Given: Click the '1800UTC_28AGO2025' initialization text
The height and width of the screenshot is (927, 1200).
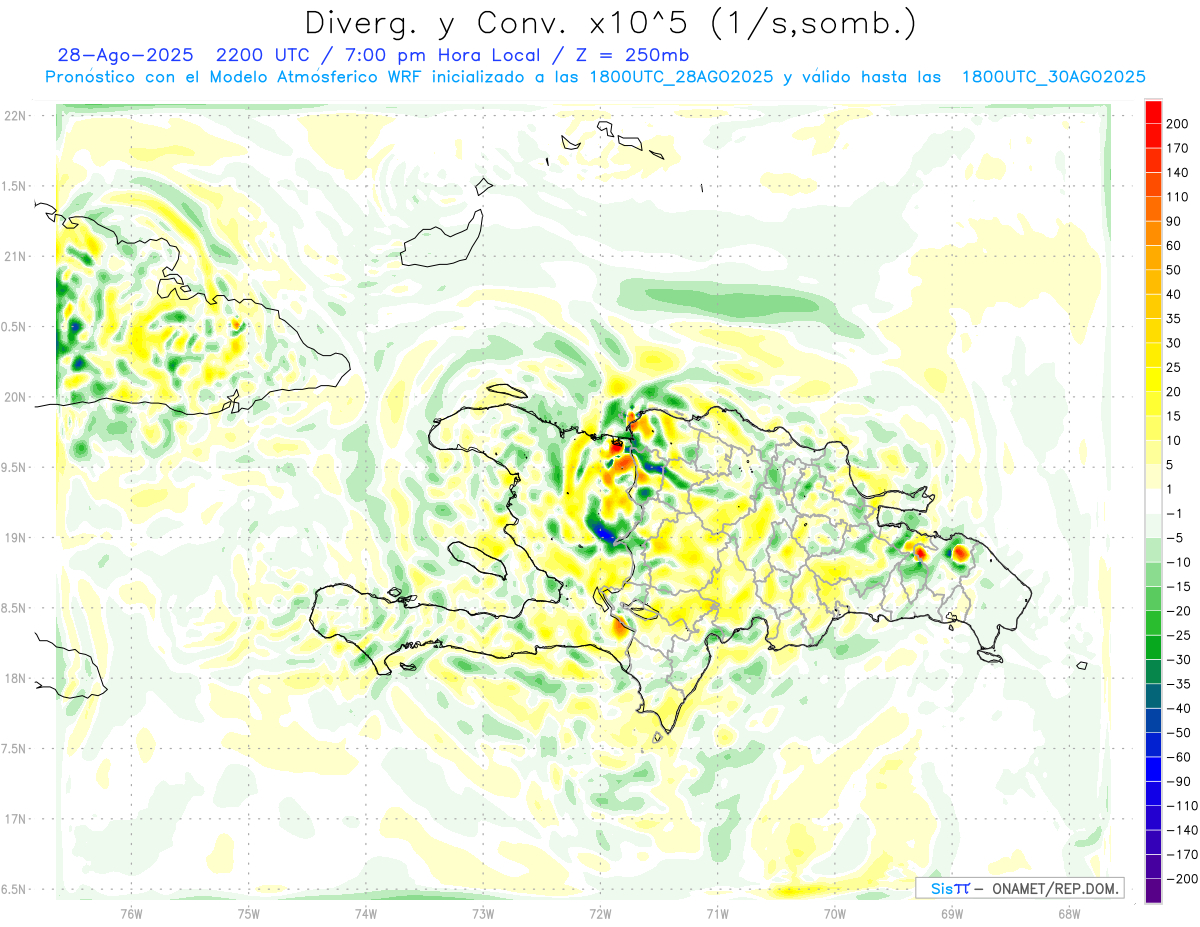Looking at the screenshot, I should pyautogui.click(x=681, y=77).
